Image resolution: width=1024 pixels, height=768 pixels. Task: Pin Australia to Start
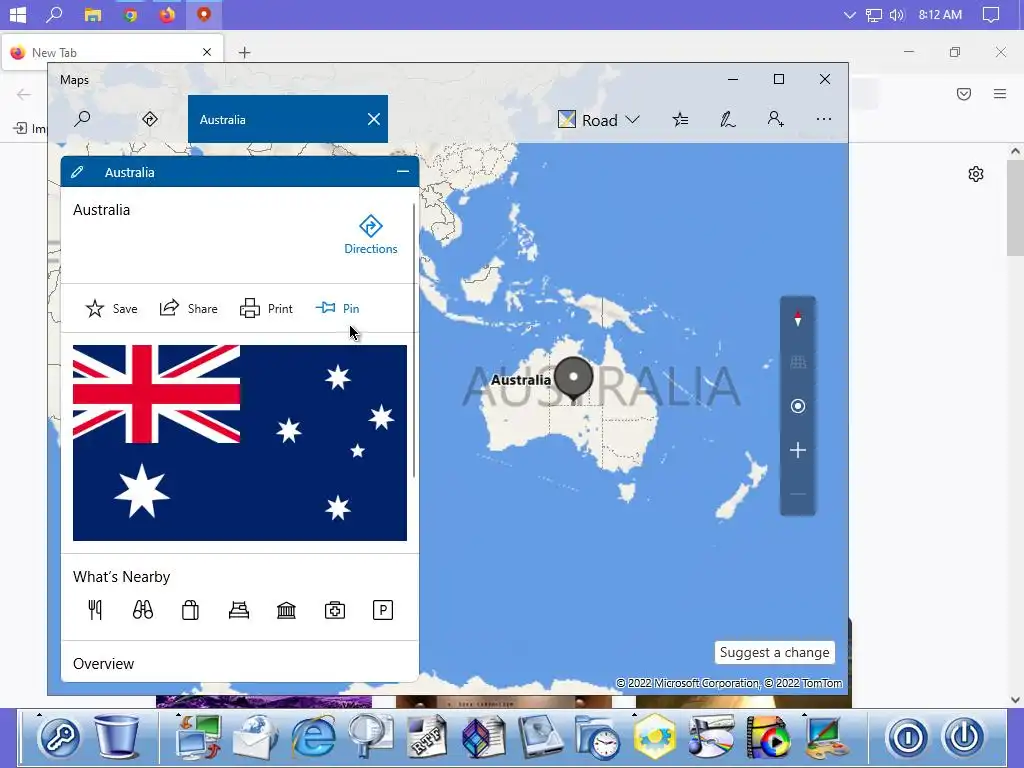(338, 308)
